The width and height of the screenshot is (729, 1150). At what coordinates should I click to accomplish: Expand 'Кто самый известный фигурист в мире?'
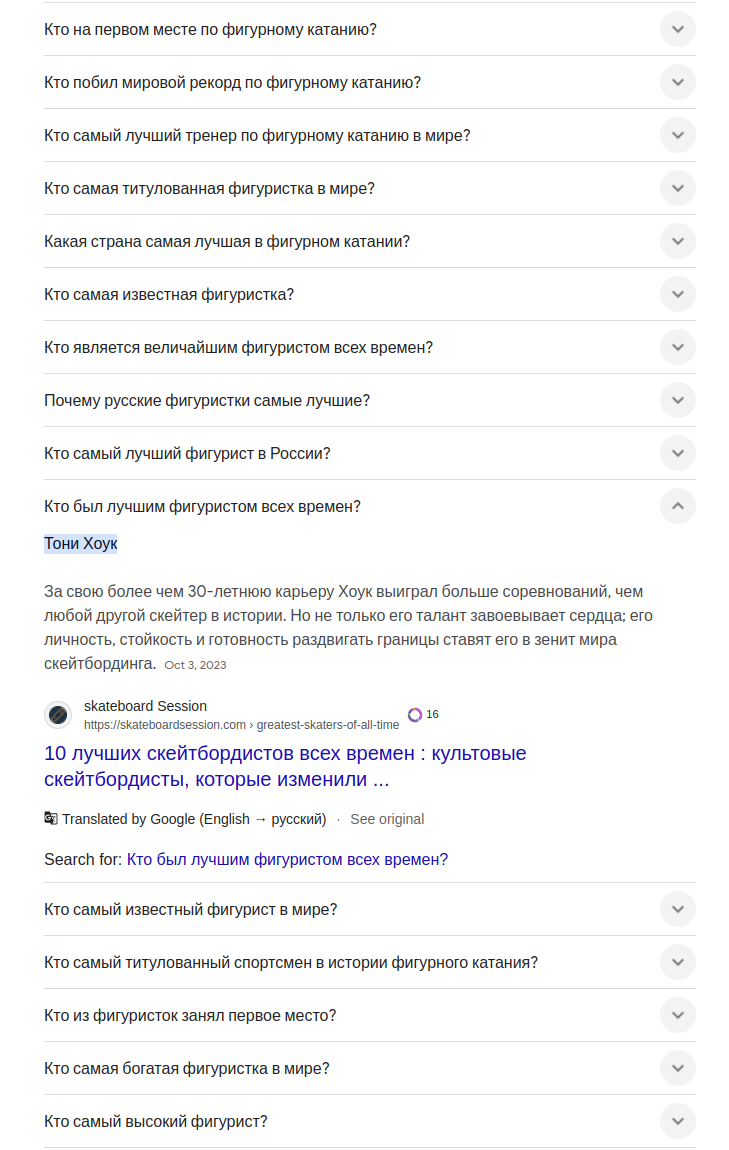tap(677, 909)
